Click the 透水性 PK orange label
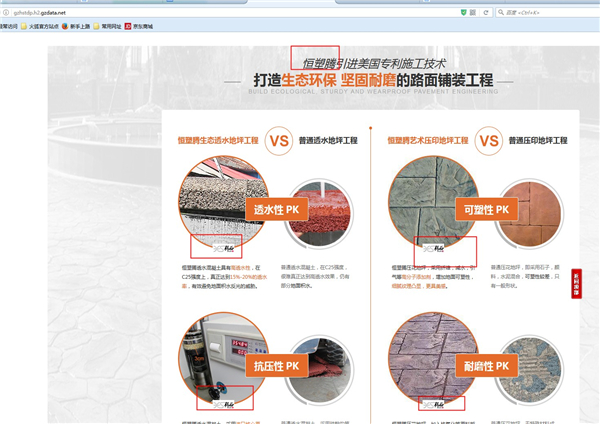The image size is (600, 424). tap(282, 211)
